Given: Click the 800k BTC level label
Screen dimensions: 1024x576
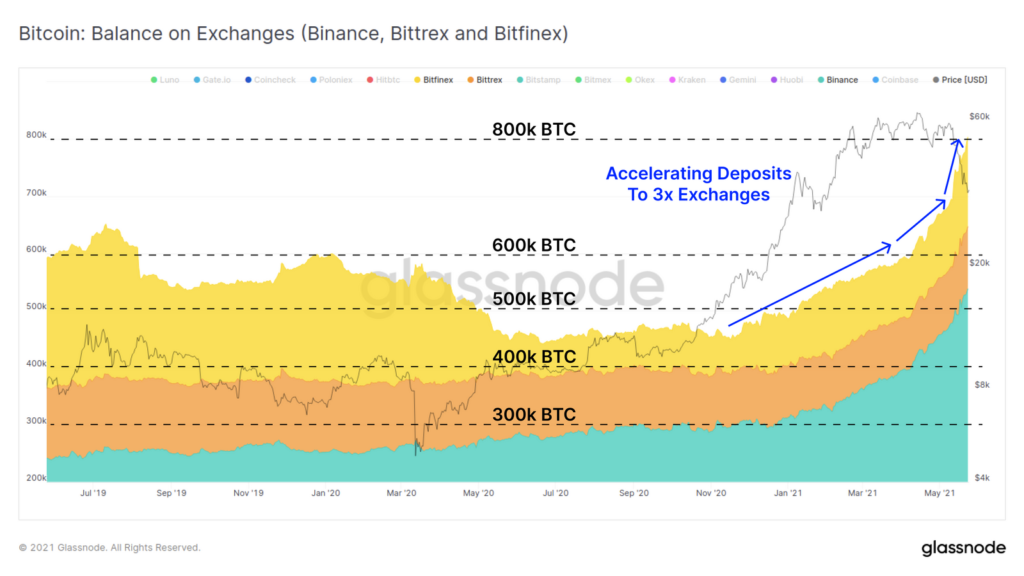Looking at the screenshot, I should [x=534, y=129].
